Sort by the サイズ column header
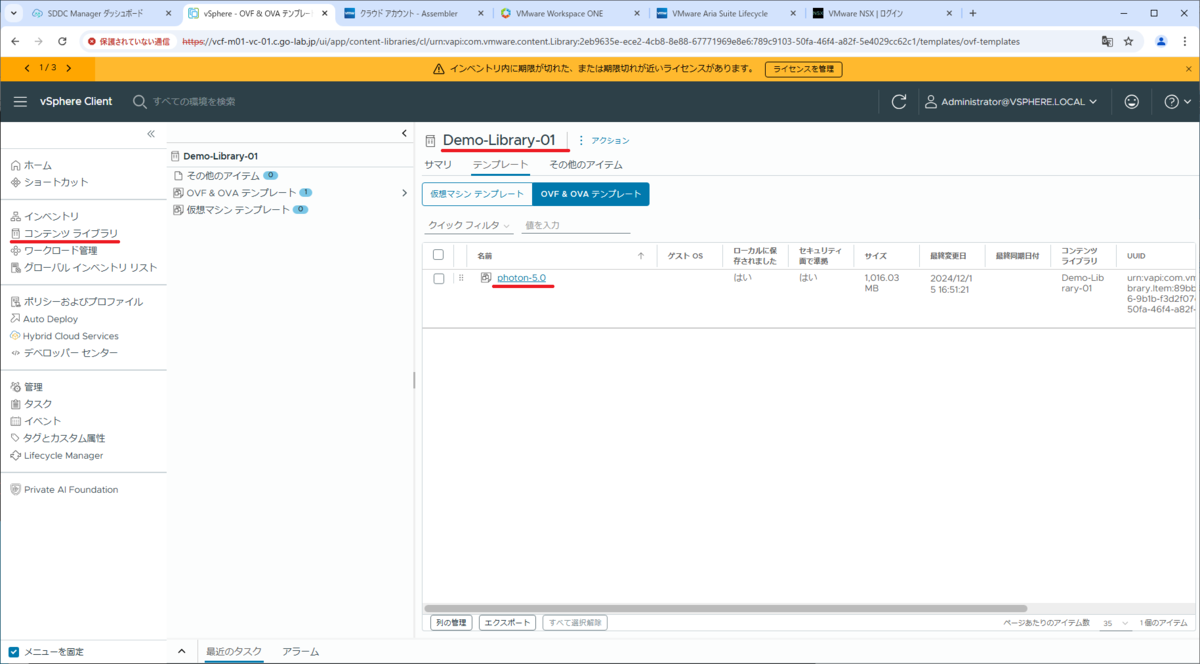This screenshot has width=1200, height=664. point(875,256)
